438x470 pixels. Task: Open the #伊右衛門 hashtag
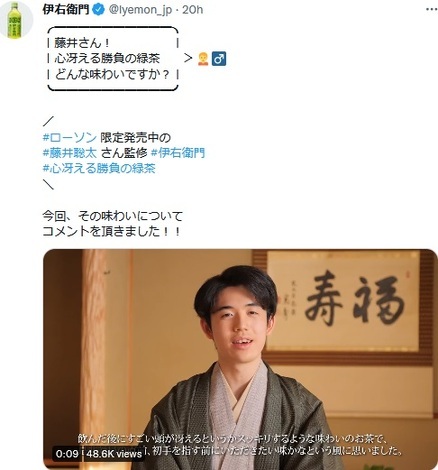click(178, 153)
